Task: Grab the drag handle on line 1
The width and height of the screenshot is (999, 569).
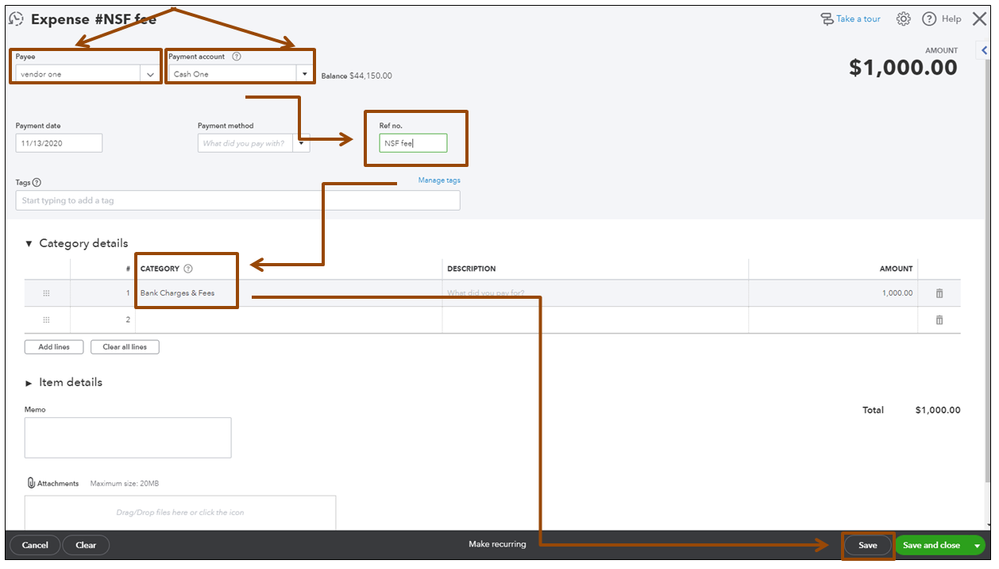Action: tap(46, 293)
